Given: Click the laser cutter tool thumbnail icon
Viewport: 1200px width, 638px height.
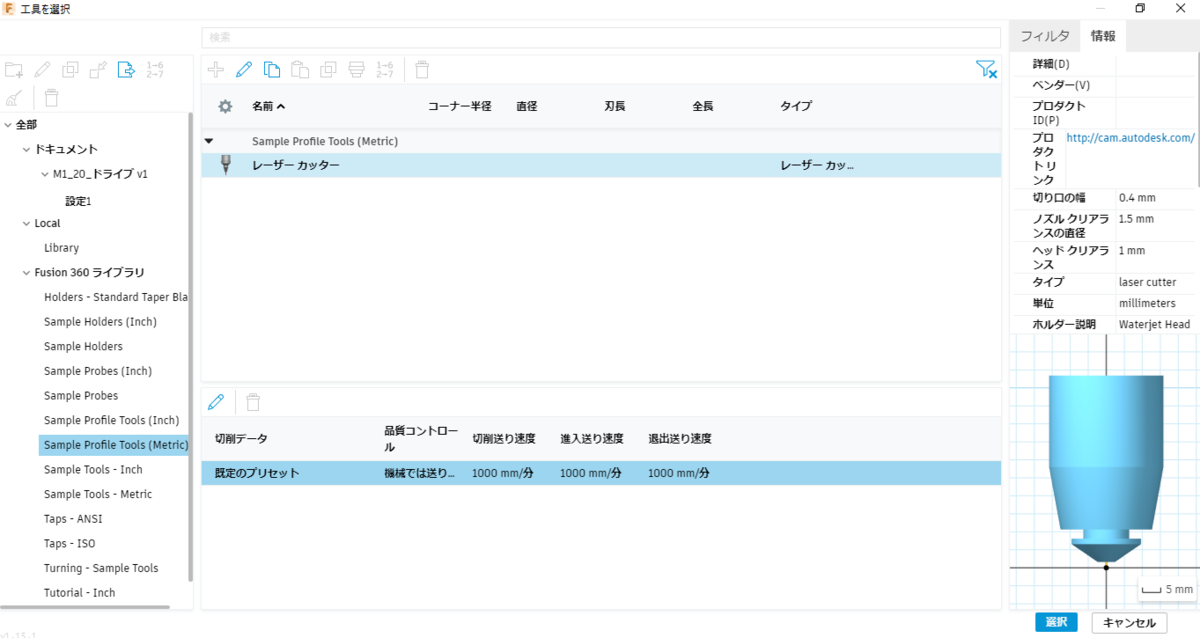Looking at the screenshot, I should [225, 165].
